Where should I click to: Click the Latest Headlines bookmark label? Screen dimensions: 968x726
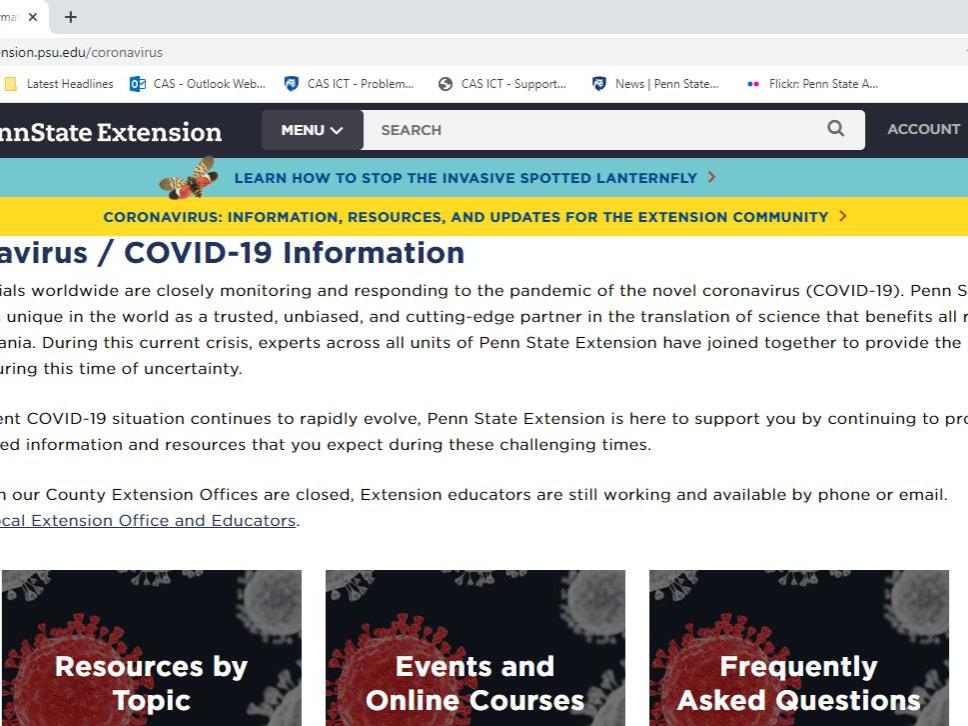click(x=70, y=84)
